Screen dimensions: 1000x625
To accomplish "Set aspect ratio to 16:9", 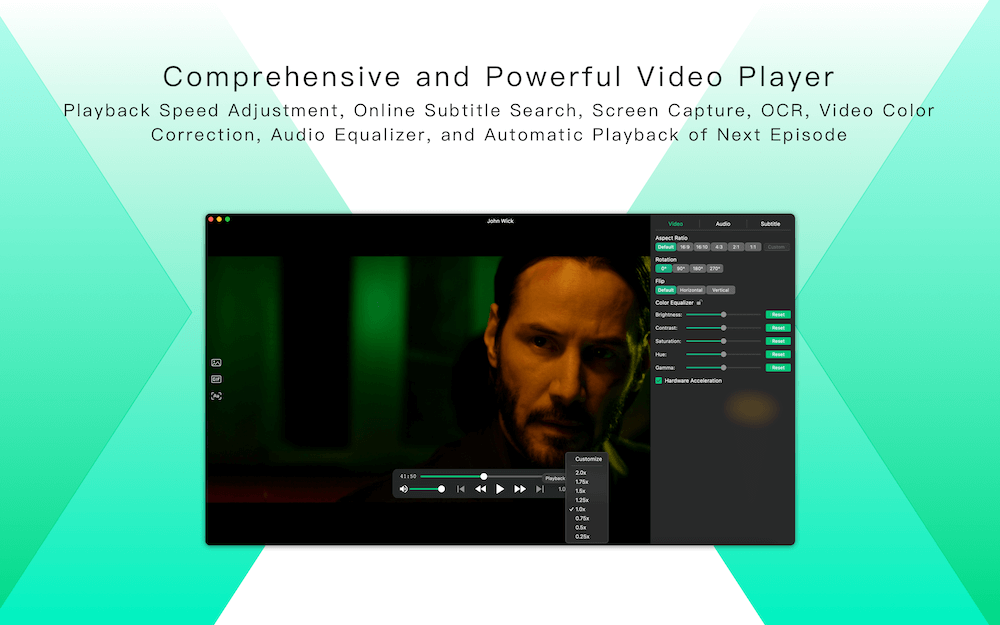I will pos(686,247).
